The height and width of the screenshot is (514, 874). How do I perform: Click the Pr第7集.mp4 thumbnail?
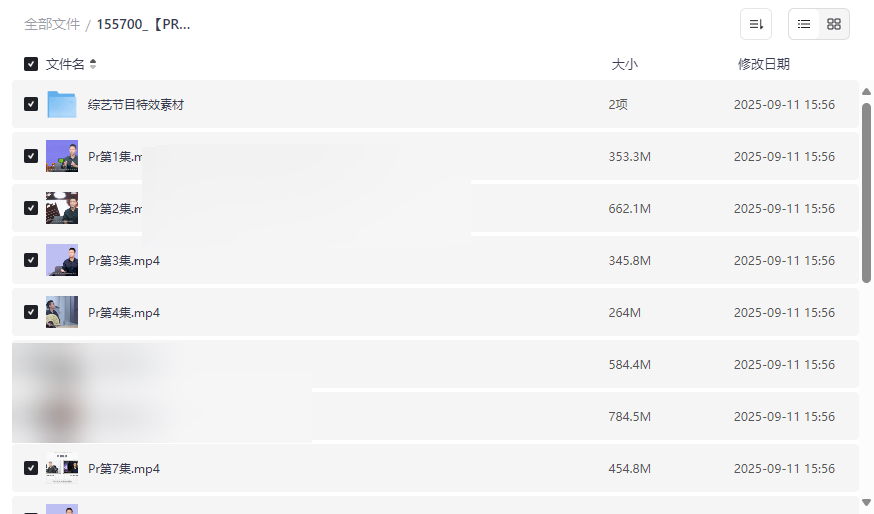click(62, 469)
